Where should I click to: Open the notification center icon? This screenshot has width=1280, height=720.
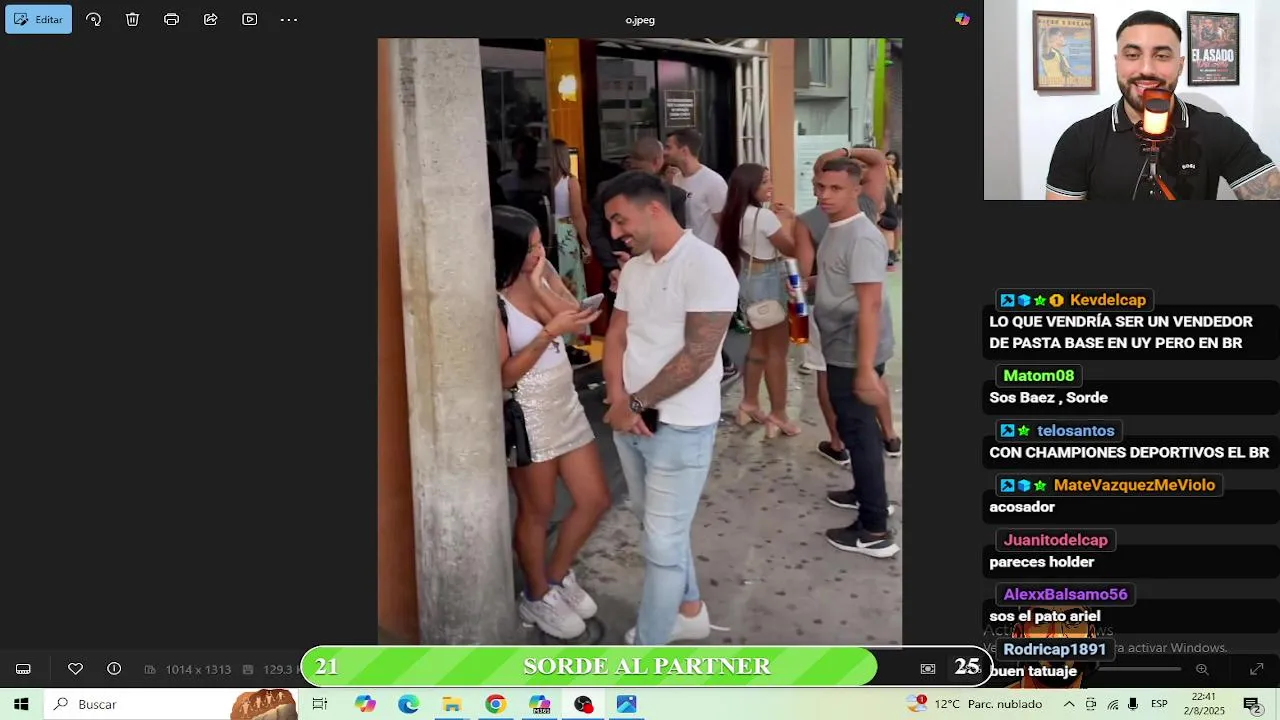click(x=1252, y=704)
